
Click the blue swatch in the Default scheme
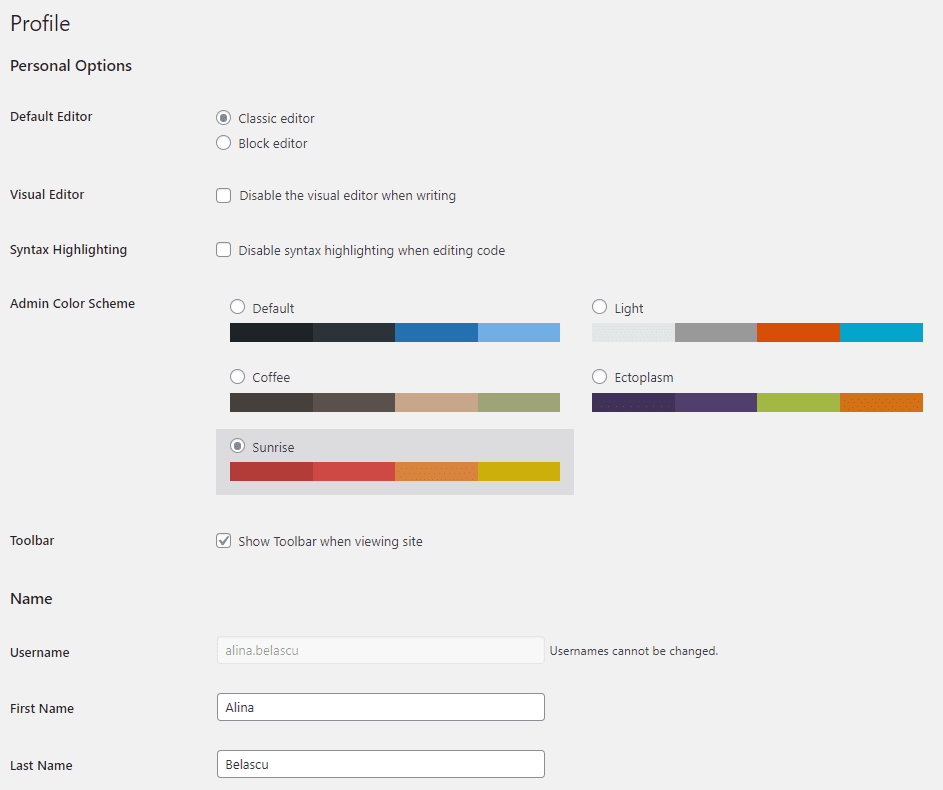click(x=436, y=332)
